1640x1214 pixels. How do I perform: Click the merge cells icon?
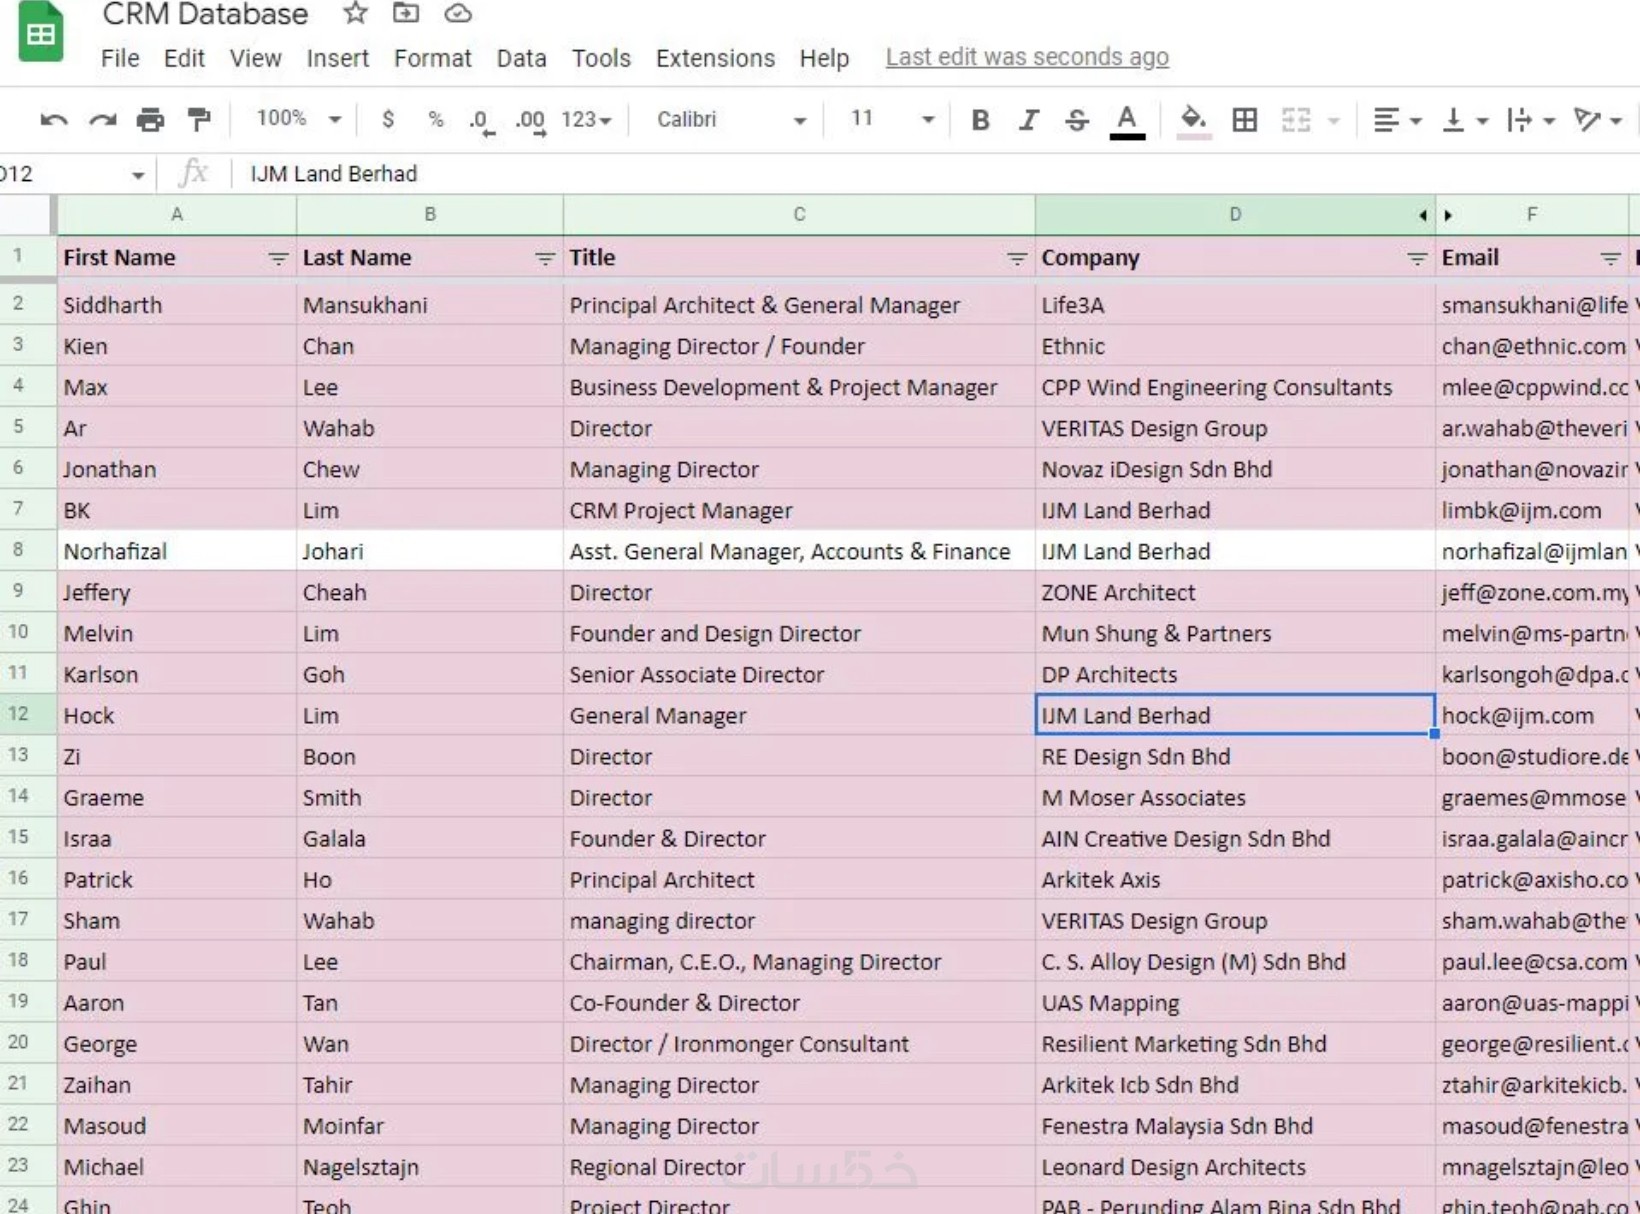tap(1296, 120)
